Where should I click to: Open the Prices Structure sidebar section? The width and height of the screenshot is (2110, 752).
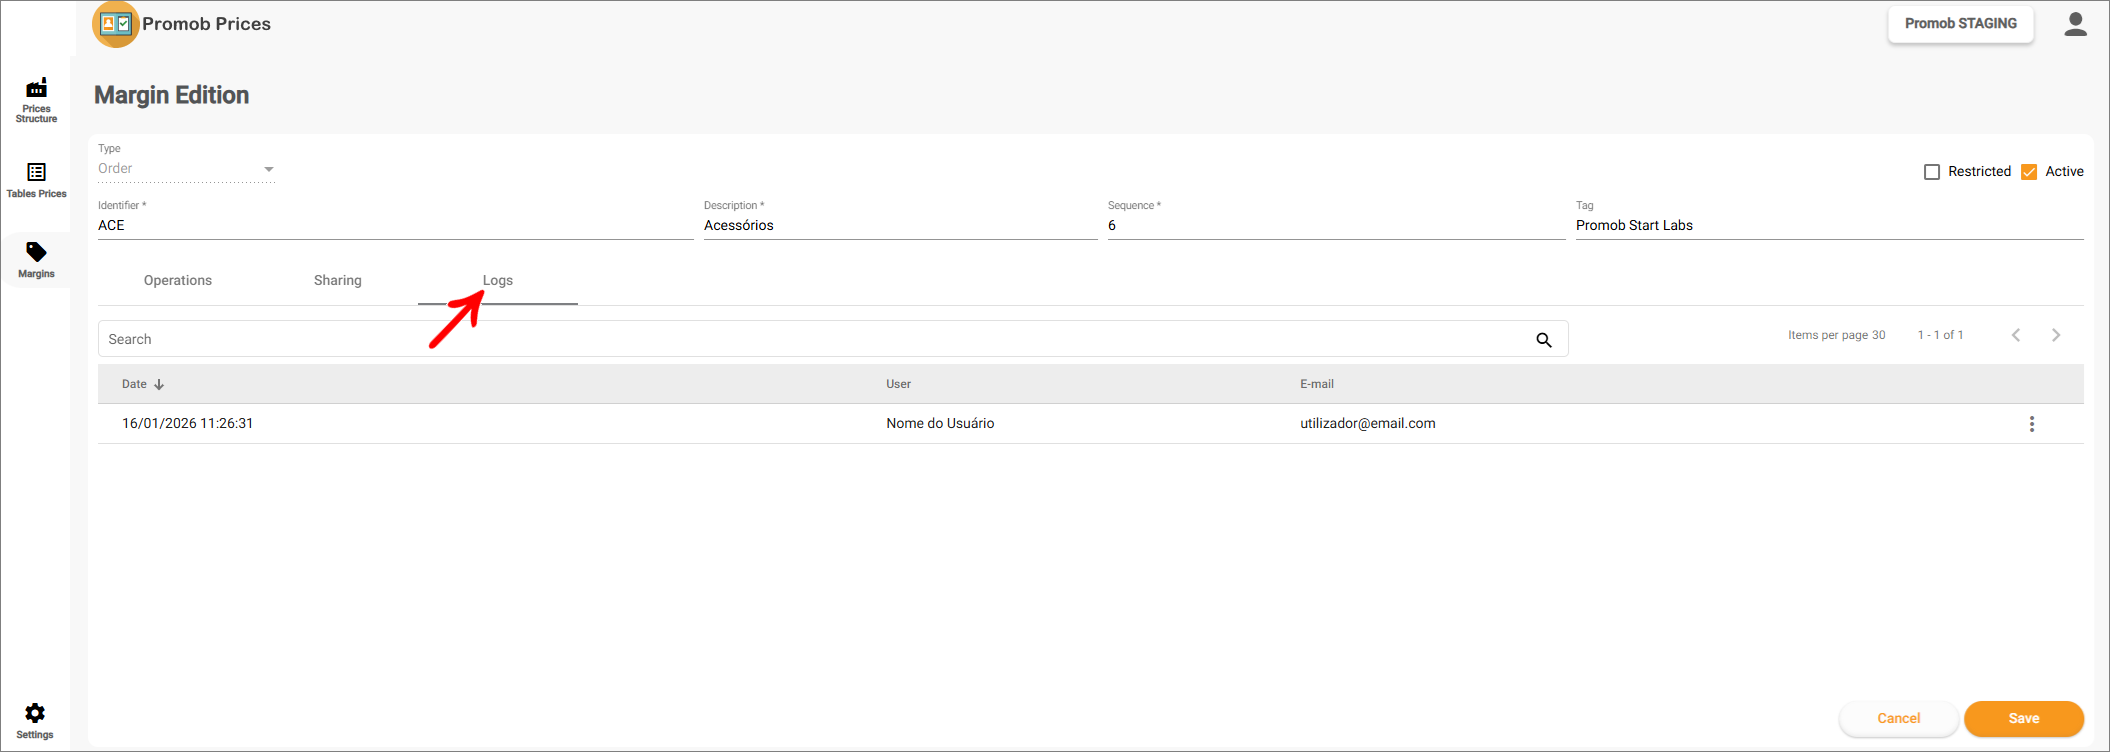36,101
